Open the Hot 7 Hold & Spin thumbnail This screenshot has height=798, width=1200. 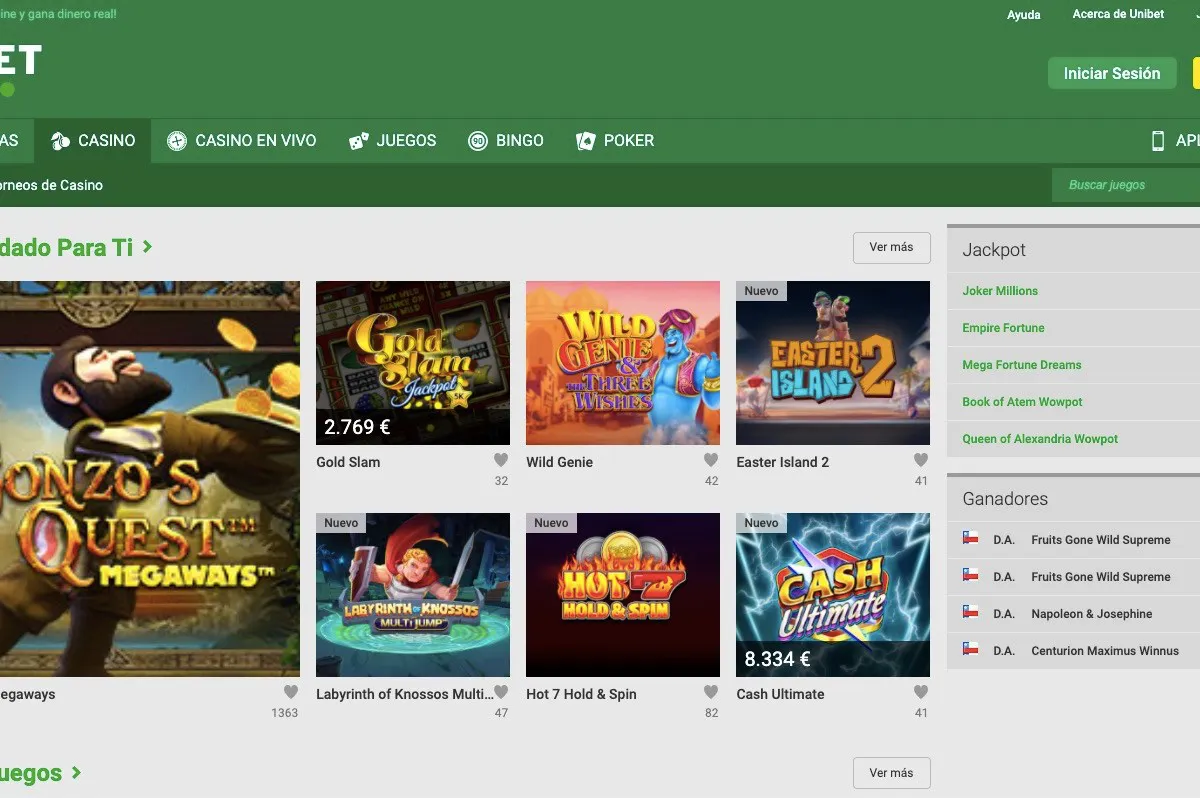[623, 595]
